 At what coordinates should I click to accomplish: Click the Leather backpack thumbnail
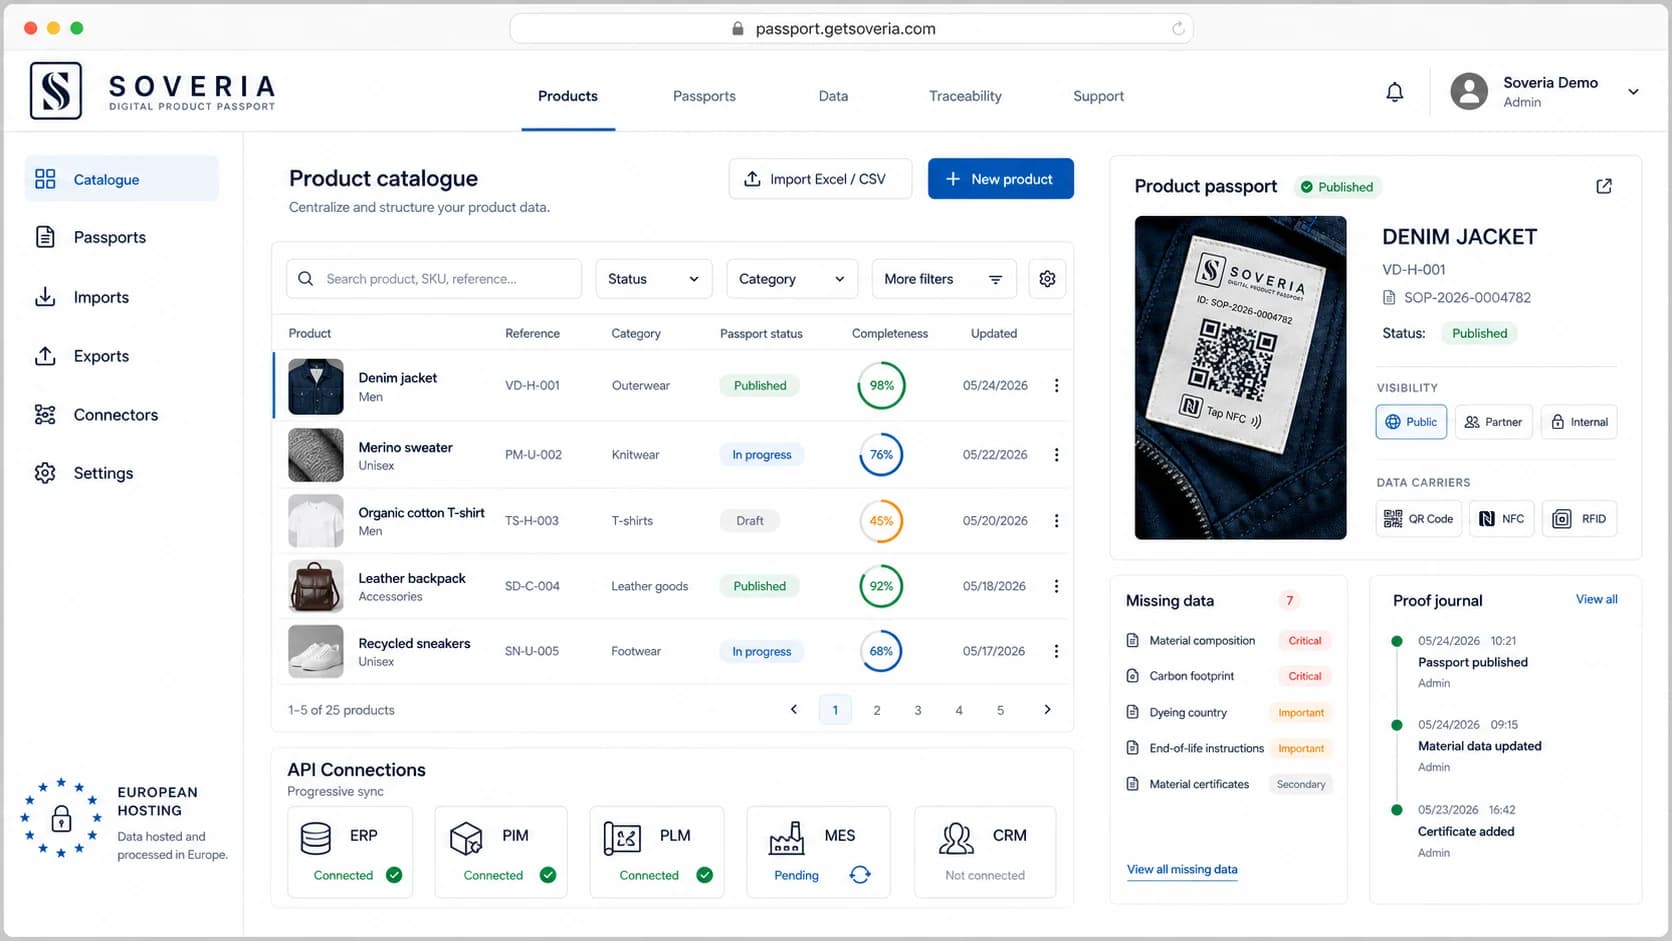point(316,586)
